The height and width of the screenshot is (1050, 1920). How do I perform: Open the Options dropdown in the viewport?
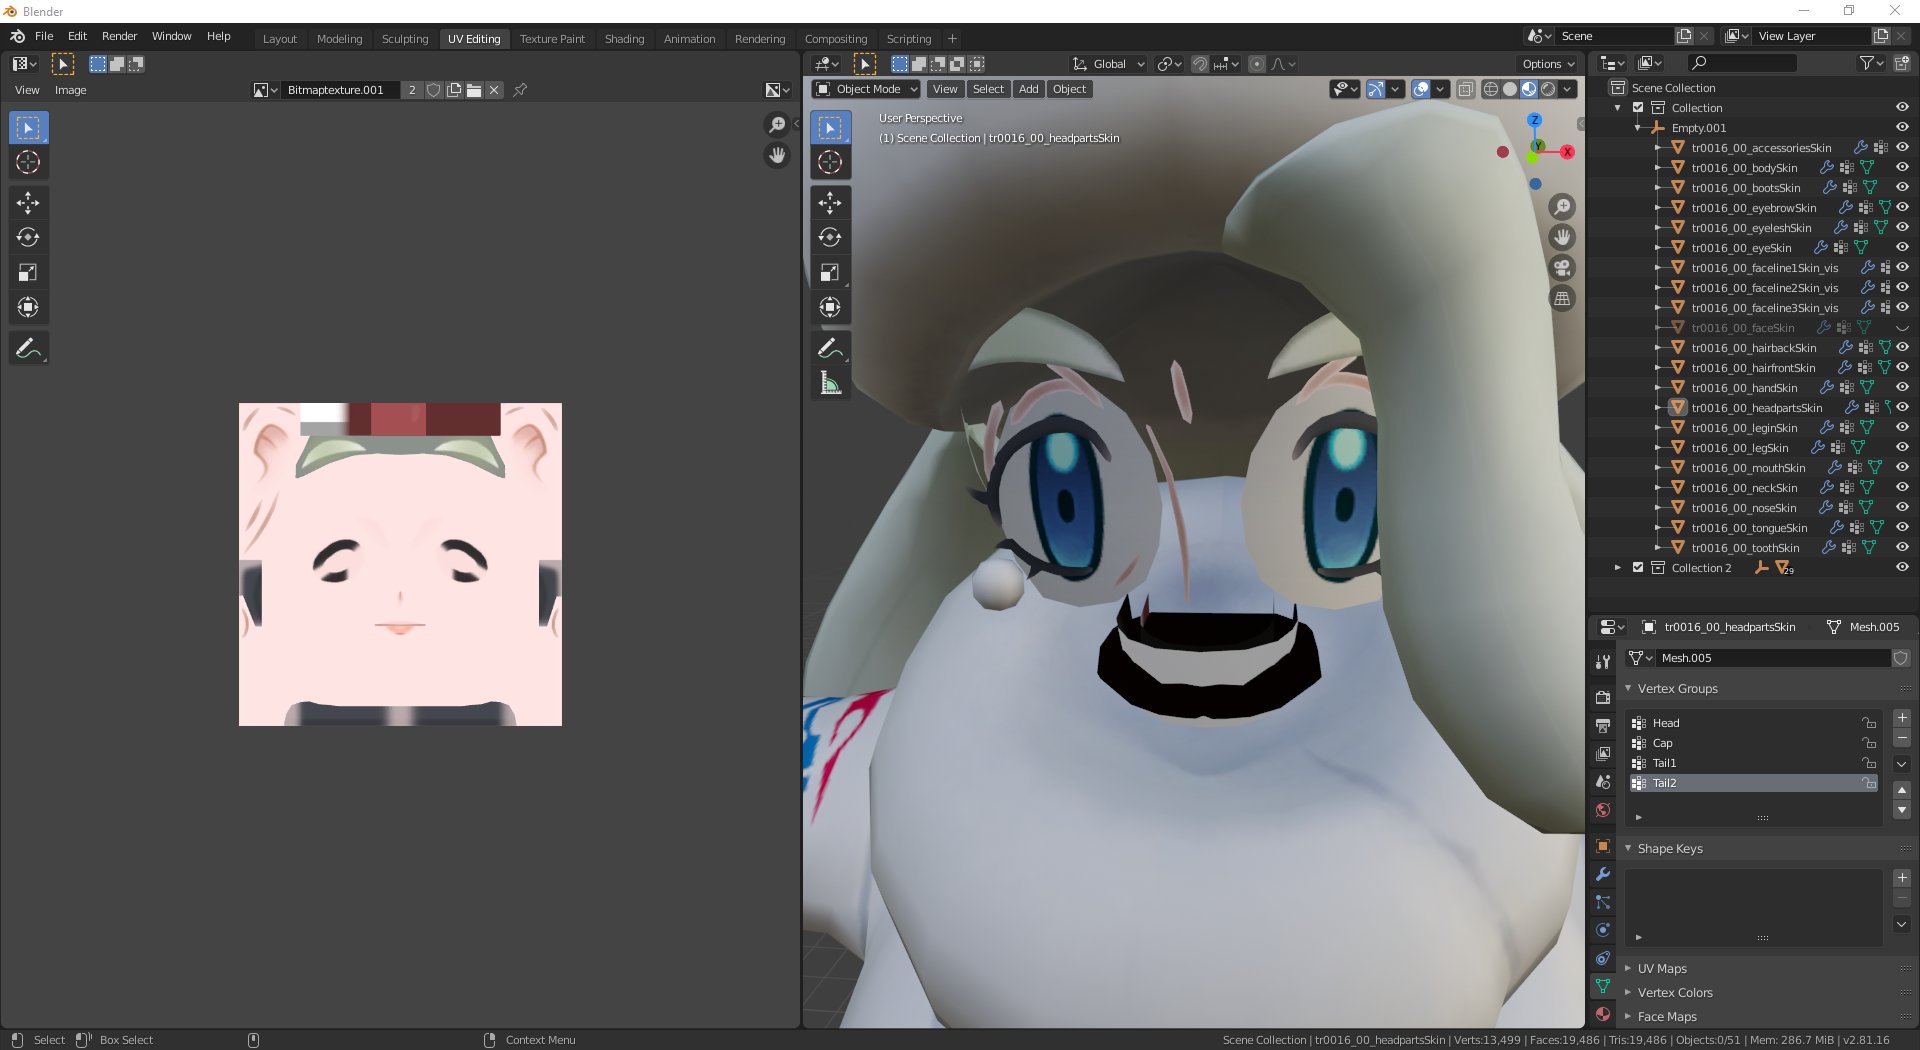(1548, 64)
